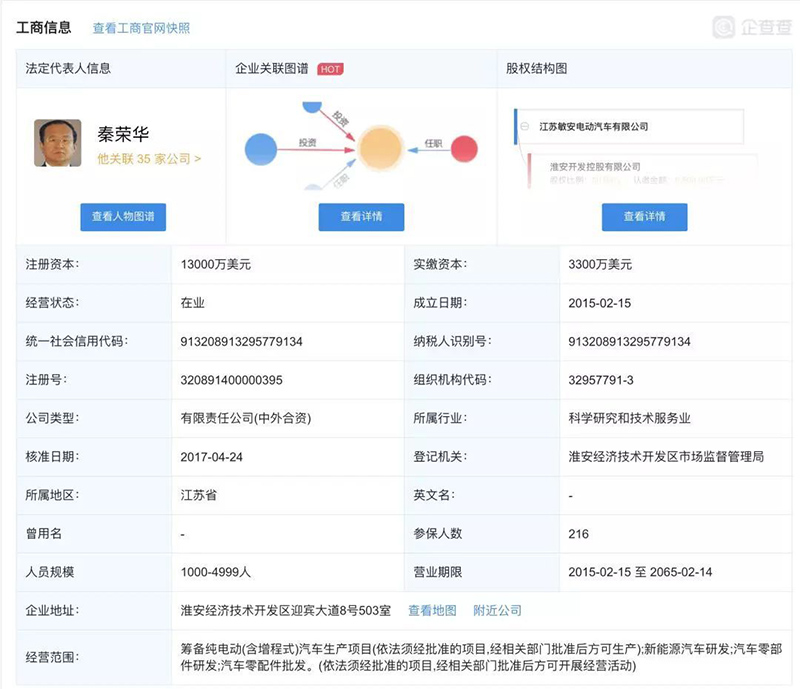
Task: Click 纳税人识别号 value 913208913295779134
Action: click(630, 341)
